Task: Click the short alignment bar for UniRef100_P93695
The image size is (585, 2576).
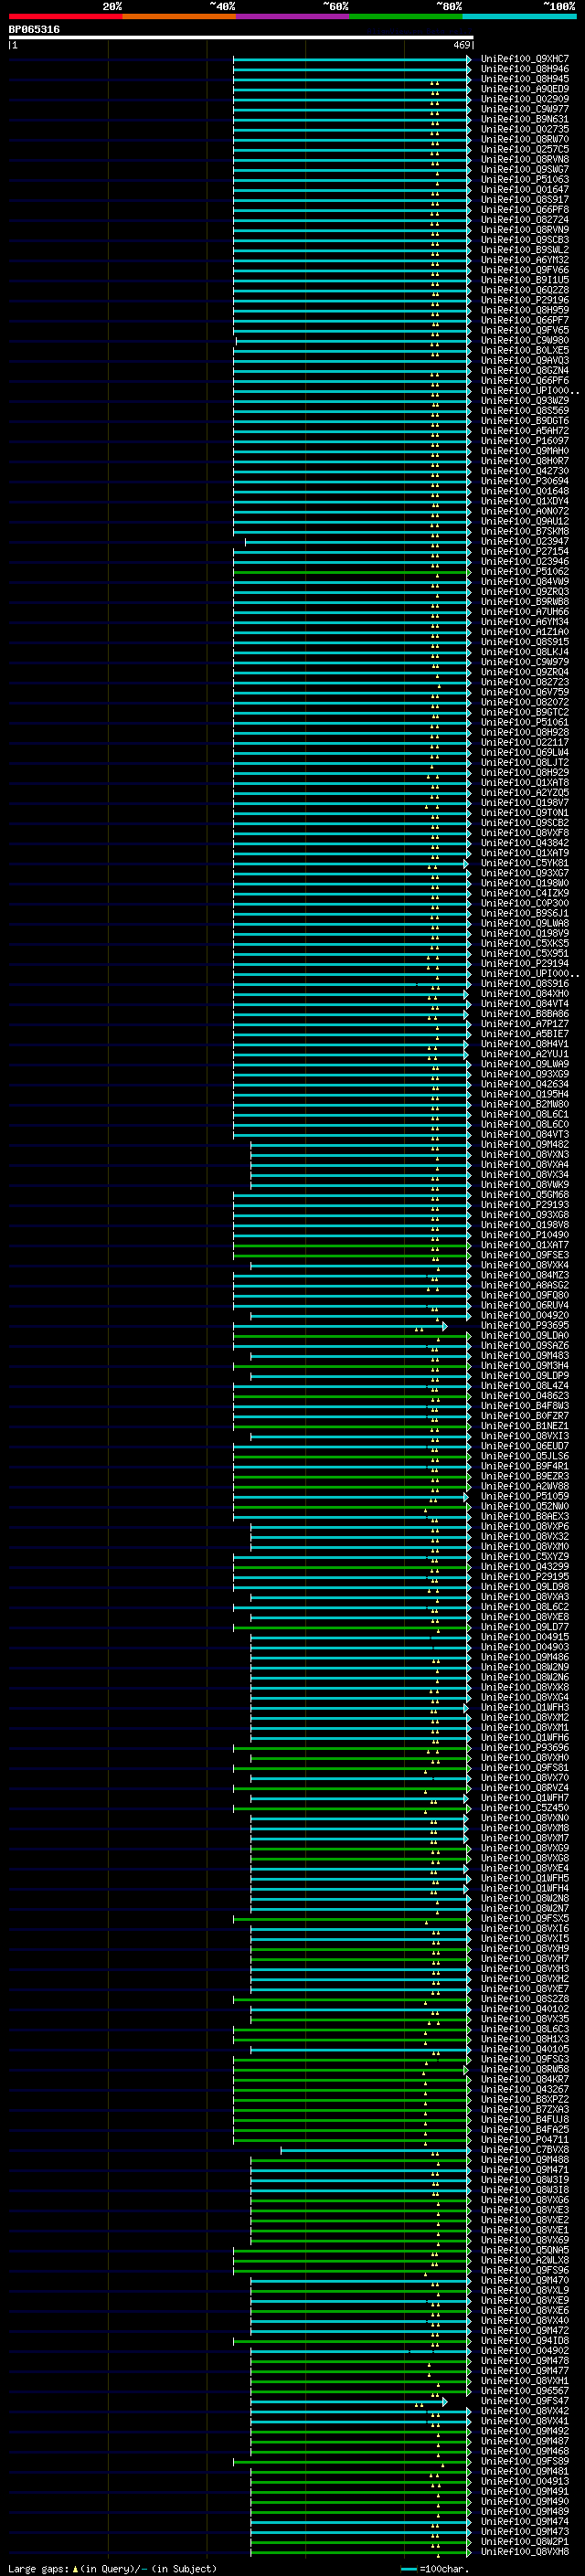Action: click(339, 1326)
